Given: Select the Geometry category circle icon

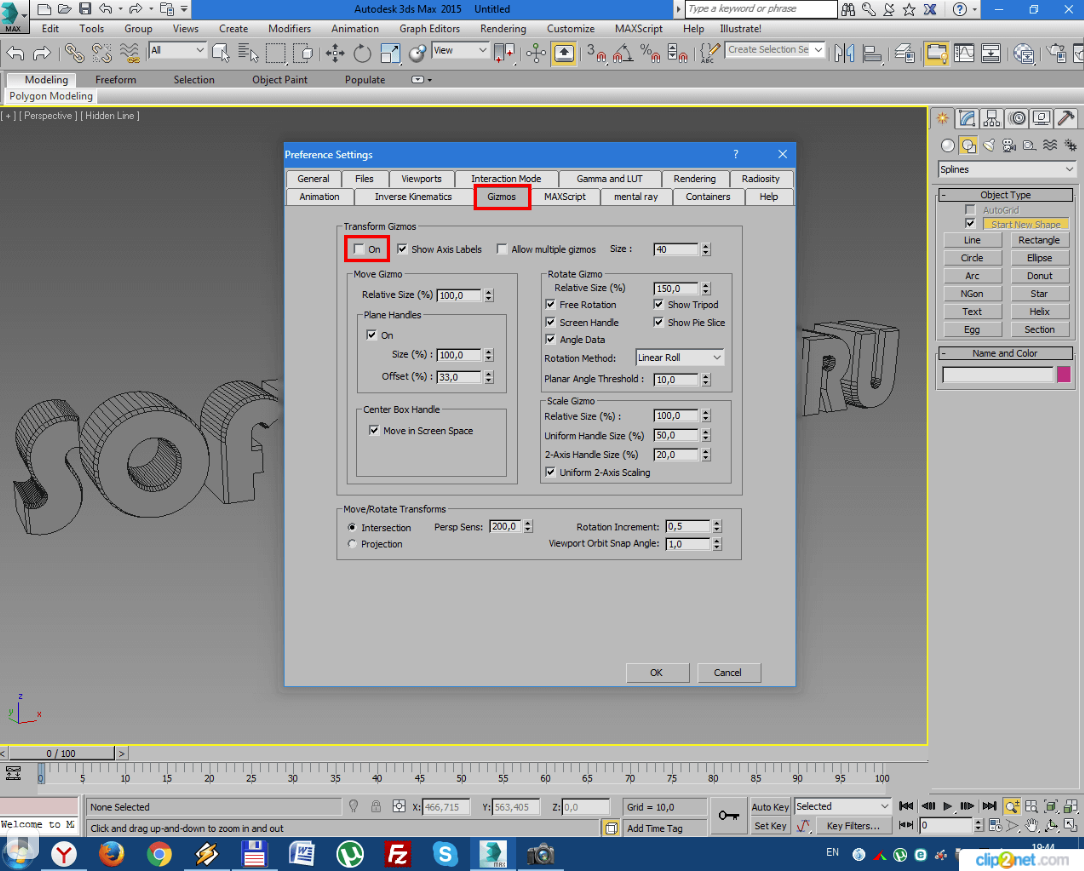Looking at the screenshot, I should click(948, 145).
